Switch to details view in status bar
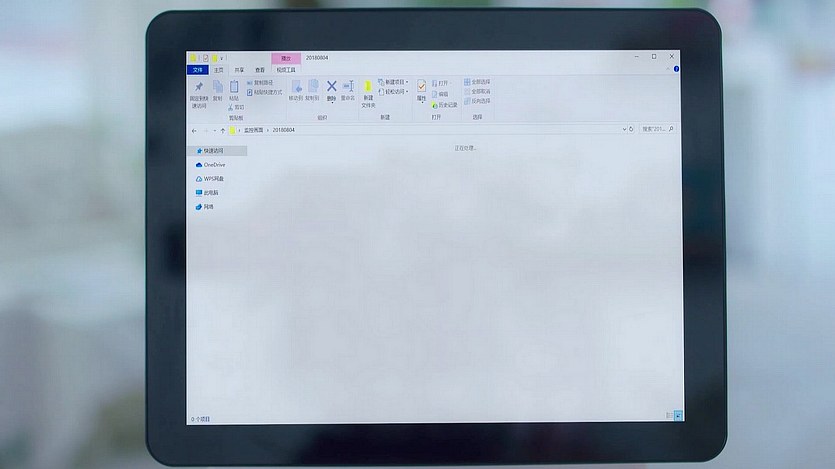 pyautogui.click(x=669, y=416)
